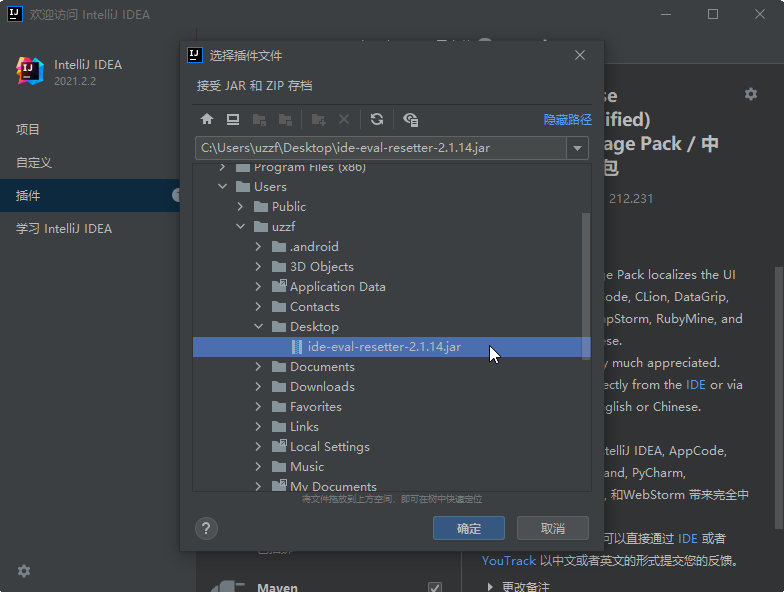Click the Application Data linked folder icon

[278, 286]
